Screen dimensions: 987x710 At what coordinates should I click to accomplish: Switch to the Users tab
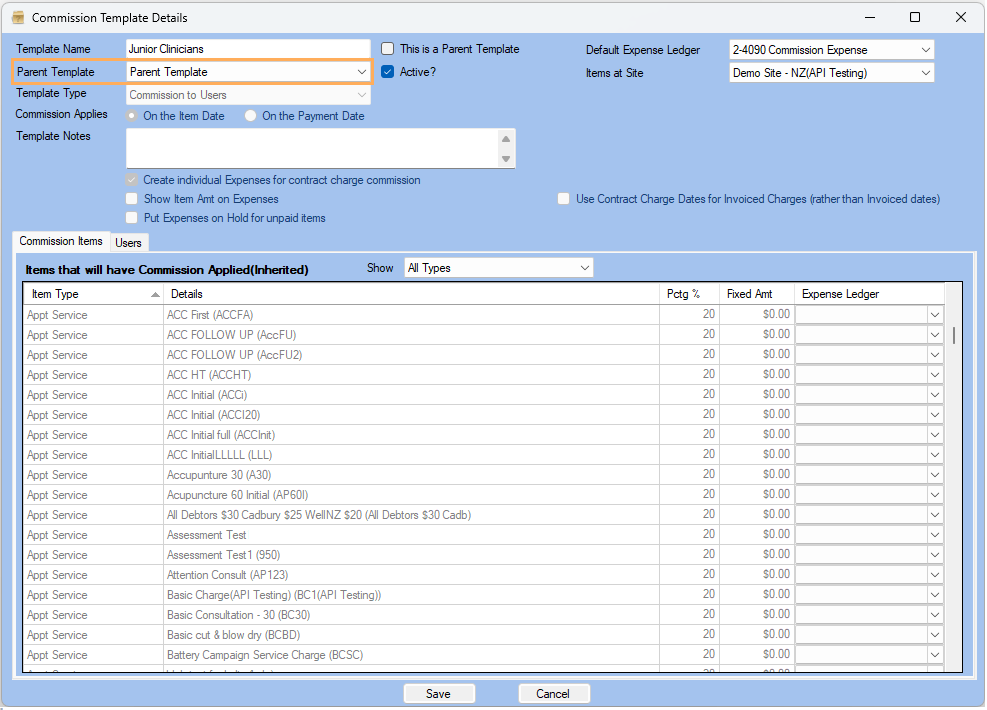point(128,243)
